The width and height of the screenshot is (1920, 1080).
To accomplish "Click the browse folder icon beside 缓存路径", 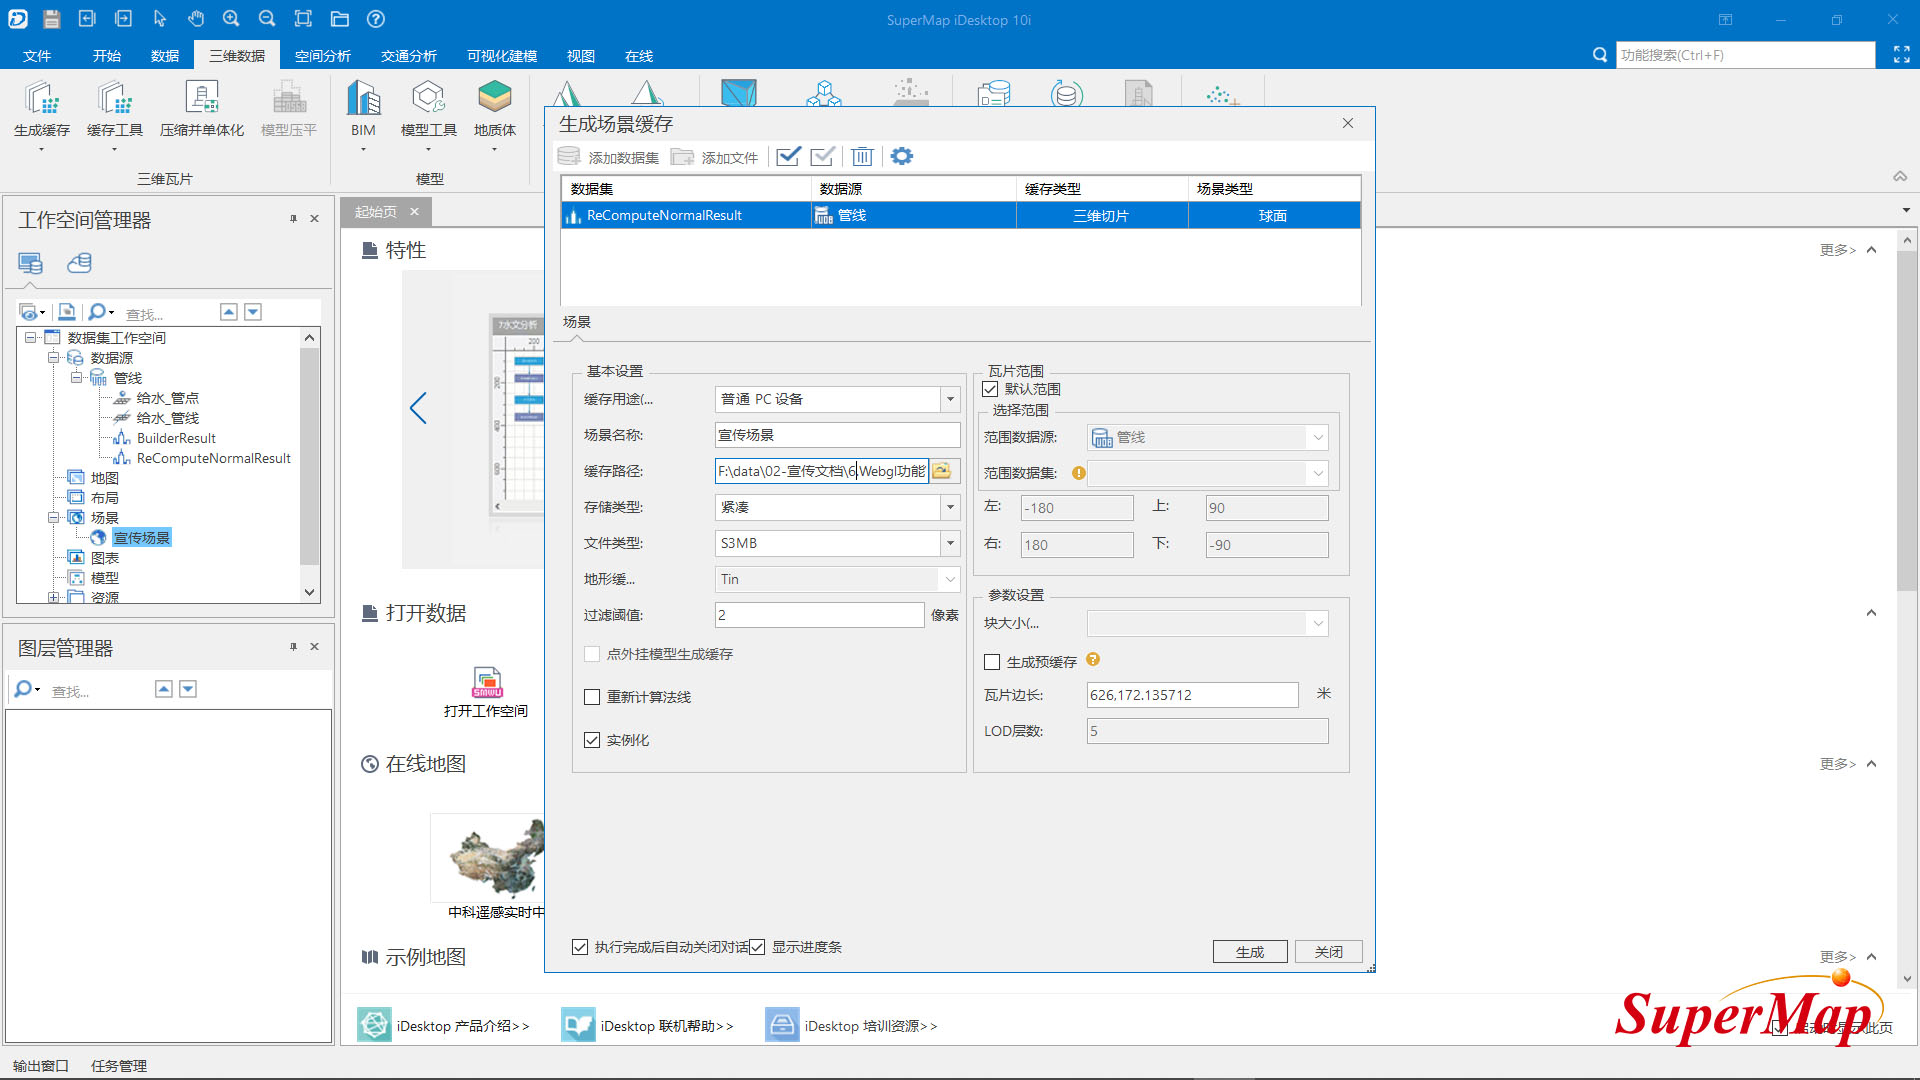I will coord(942,471).
